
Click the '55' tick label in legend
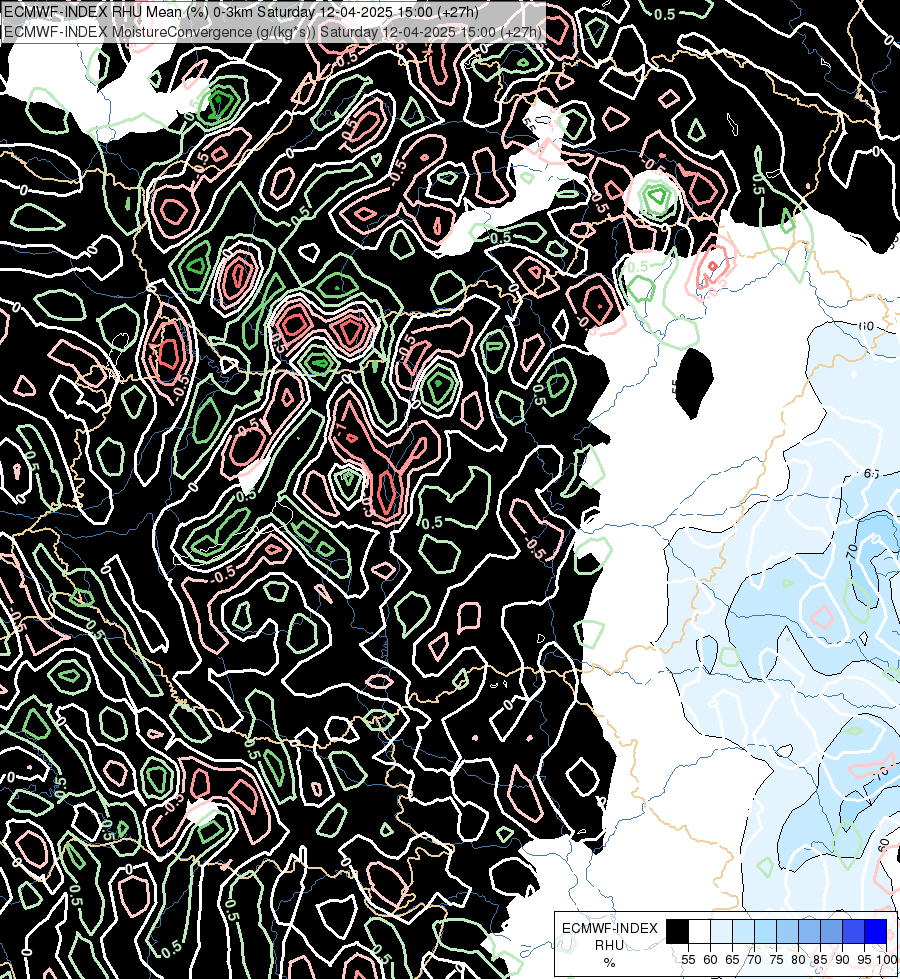[x=688, y=960]
